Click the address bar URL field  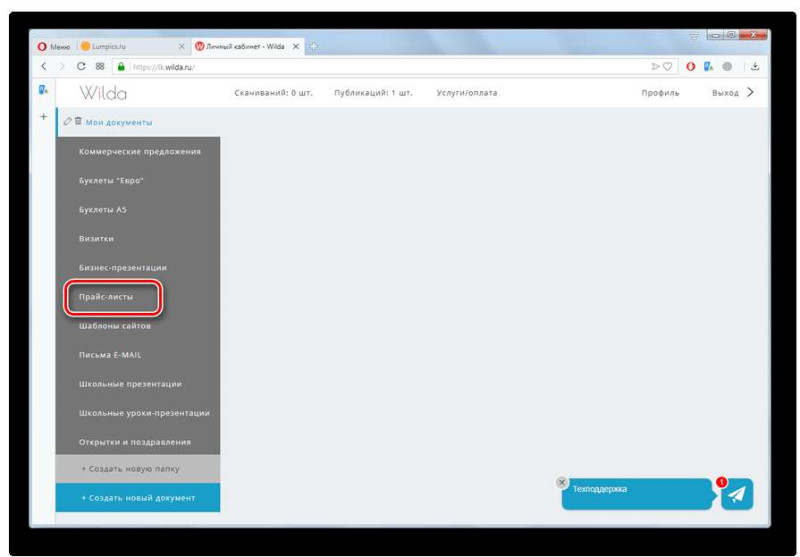(x=388, y=67)
